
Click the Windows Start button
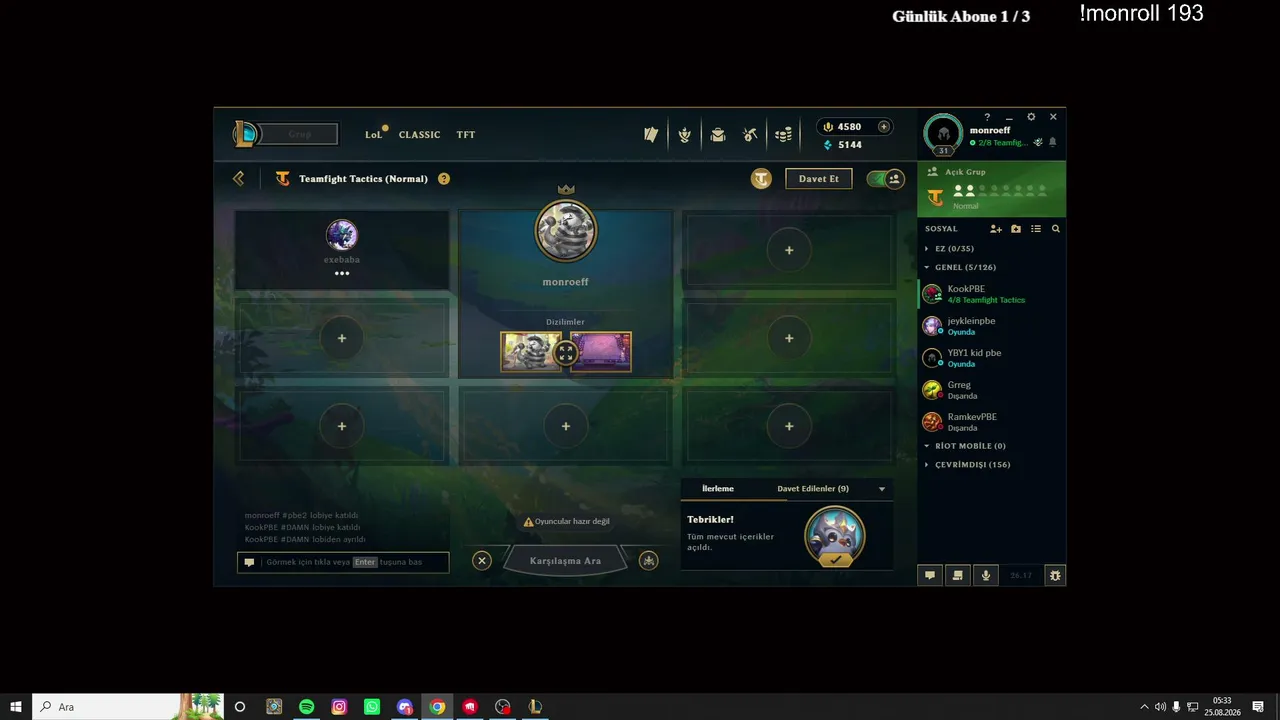[x=16, y=707]
